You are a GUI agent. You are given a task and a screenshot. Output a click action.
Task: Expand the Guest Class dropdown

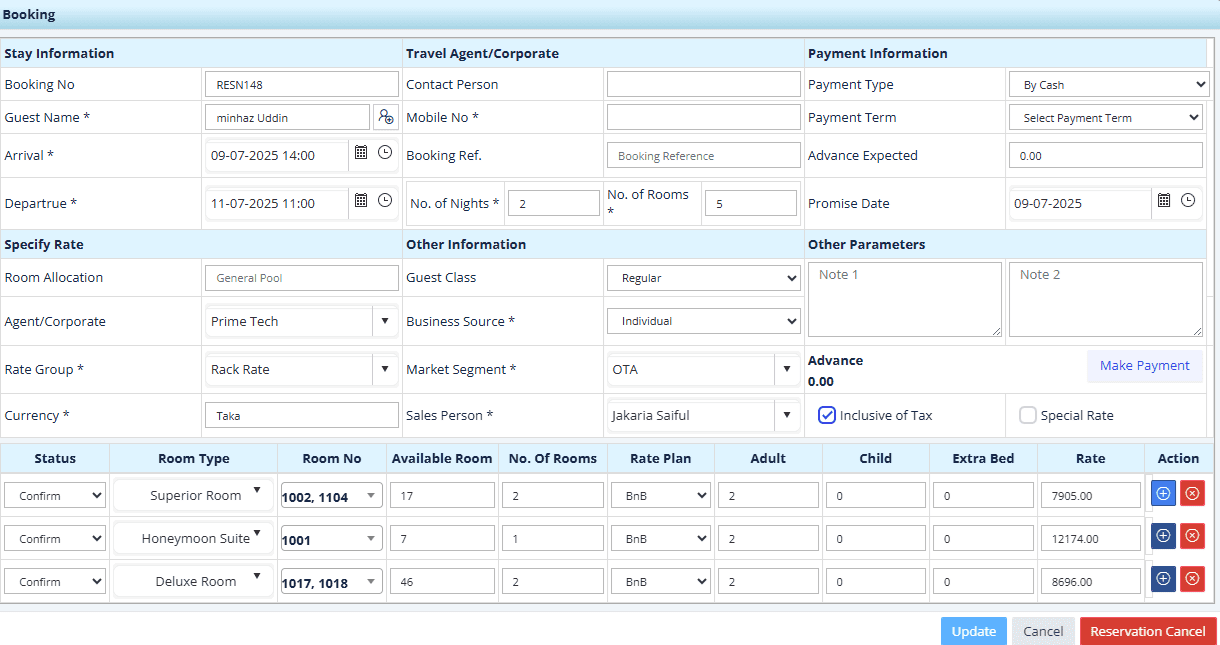coord(703,278)
